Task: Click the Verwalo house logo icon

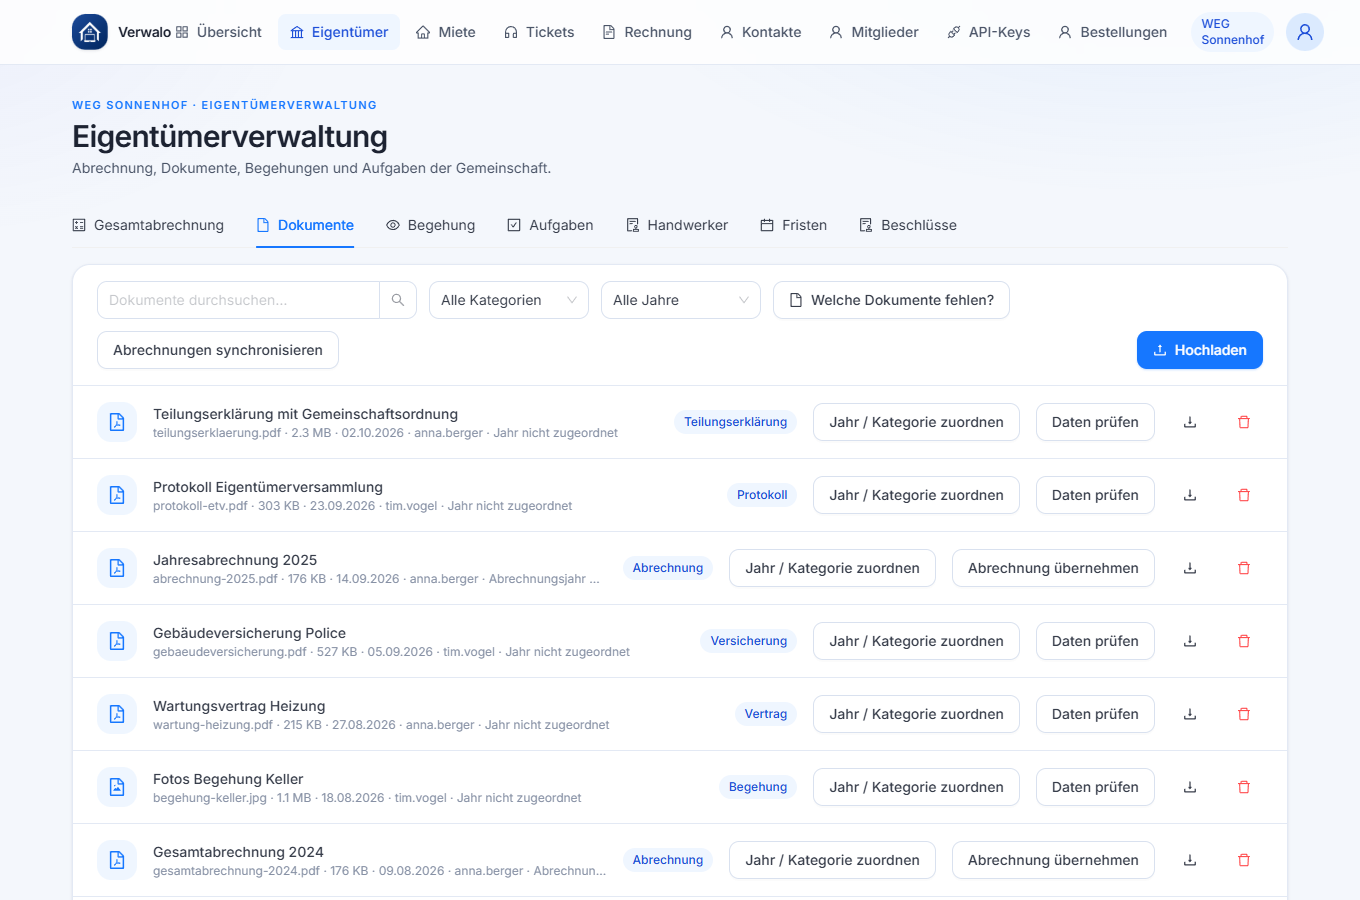Action: click(x=90, y=32)
